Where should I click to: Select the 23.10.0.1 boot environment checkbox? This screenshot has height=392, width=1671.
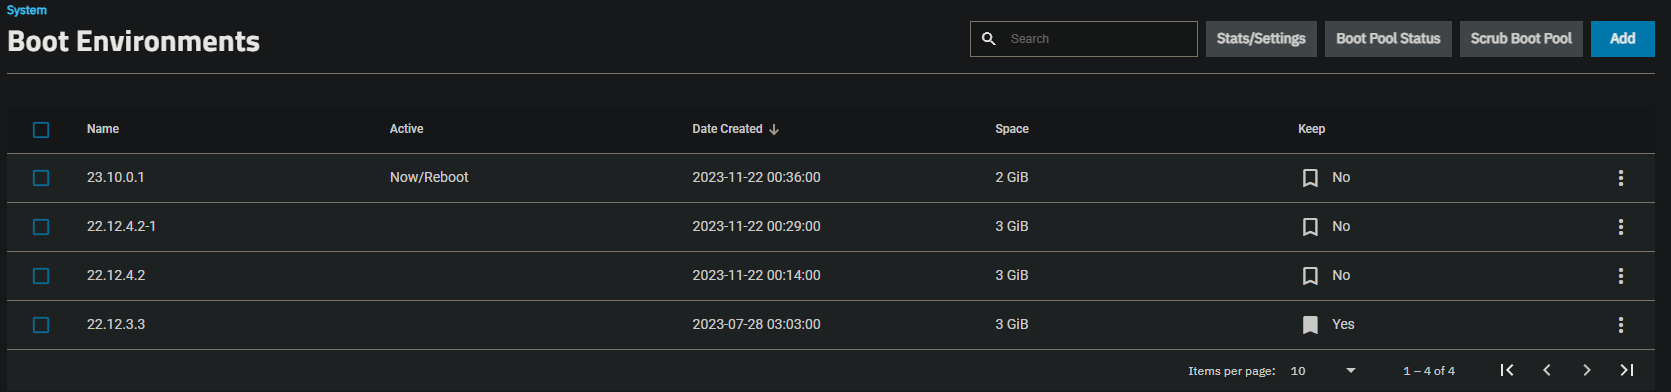click(41, 178)
